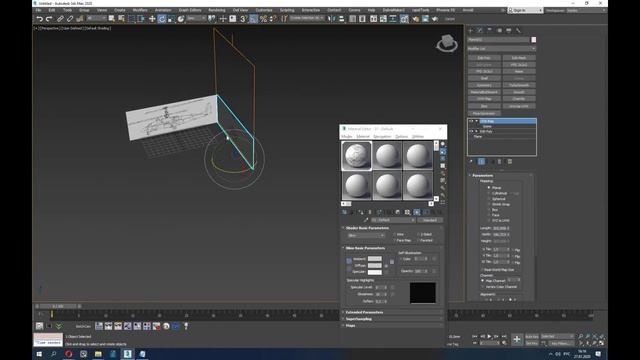Enable the Faceted checkbox
The image size is (640, 360).
pyautogui.click(x=418, y=240)
